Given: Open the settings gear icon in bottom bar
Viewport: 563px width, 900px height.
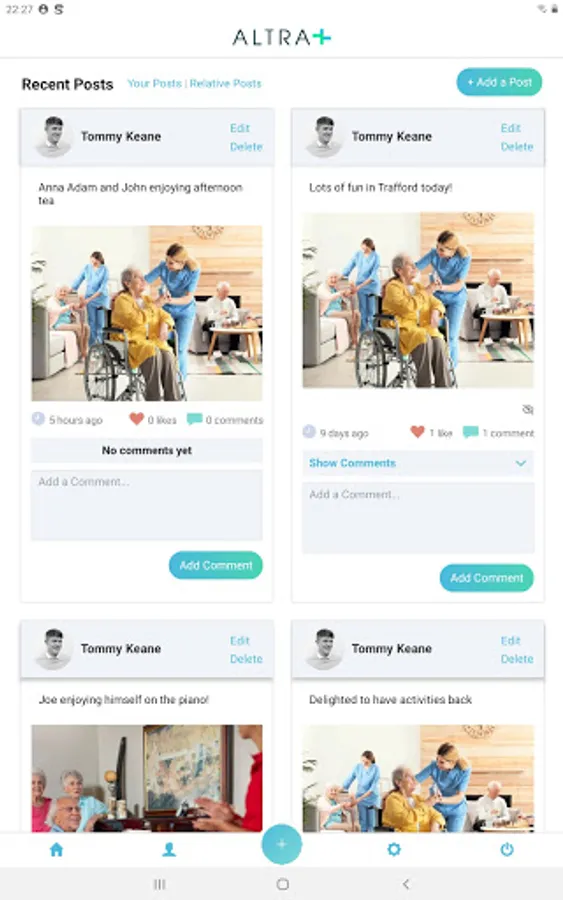Looking at the screenshot, I should (394, 849).
